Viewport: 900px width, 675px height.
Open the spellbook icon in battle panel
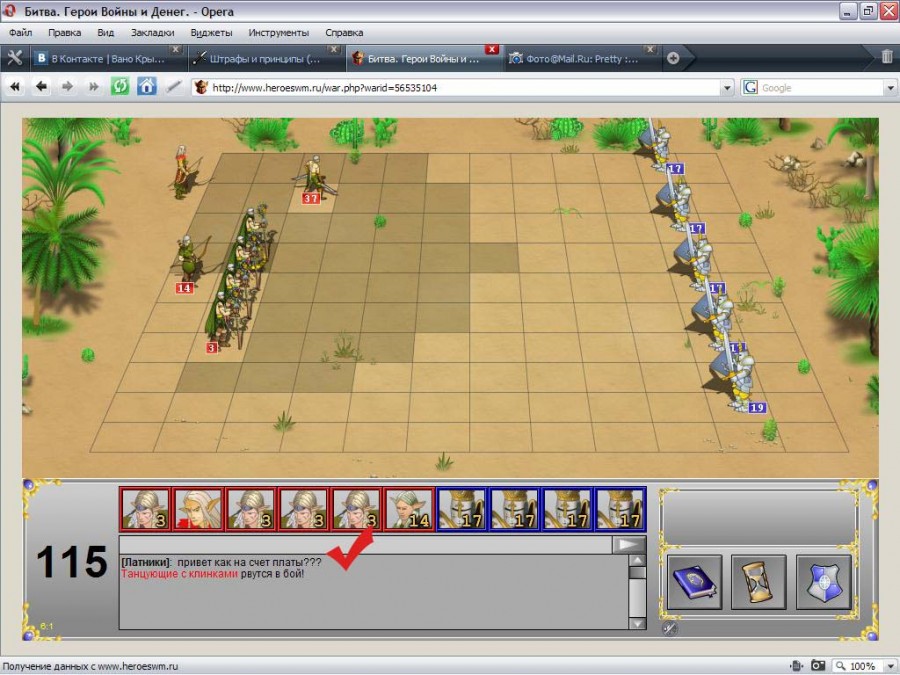coord(692,582)
